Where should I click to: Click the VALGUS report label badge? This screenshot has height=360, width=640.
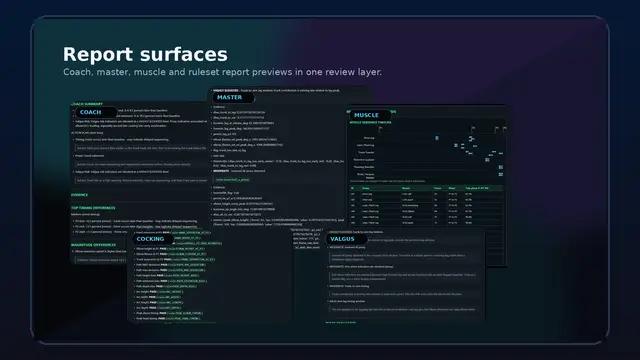click(x=346, y=239)
